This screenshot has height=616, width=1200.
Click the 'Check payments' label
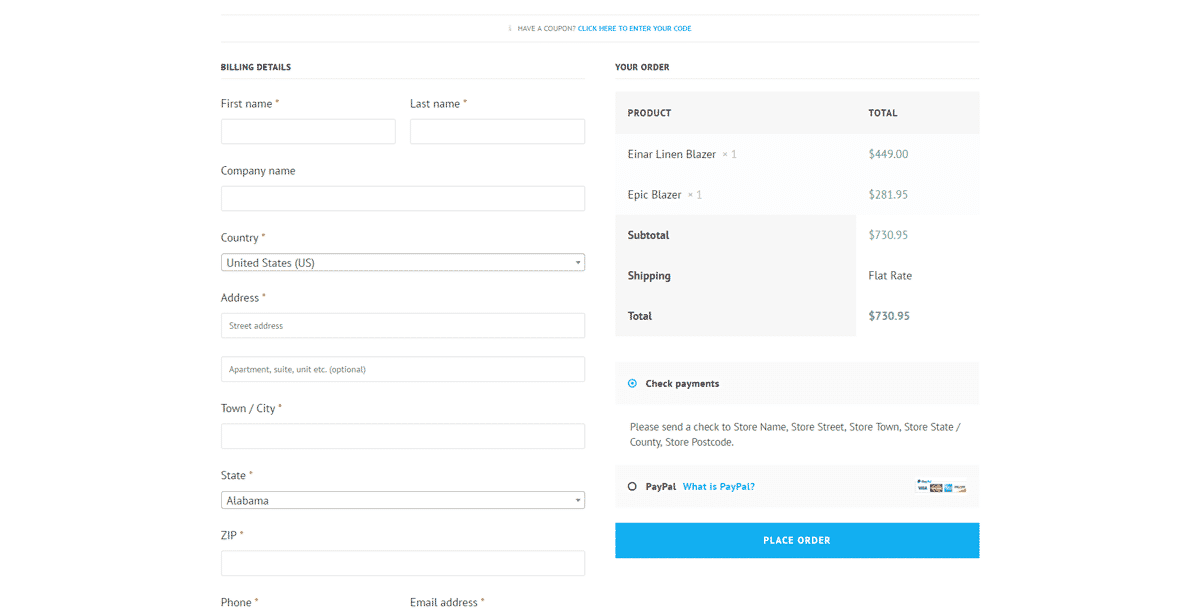click(682, 384)
